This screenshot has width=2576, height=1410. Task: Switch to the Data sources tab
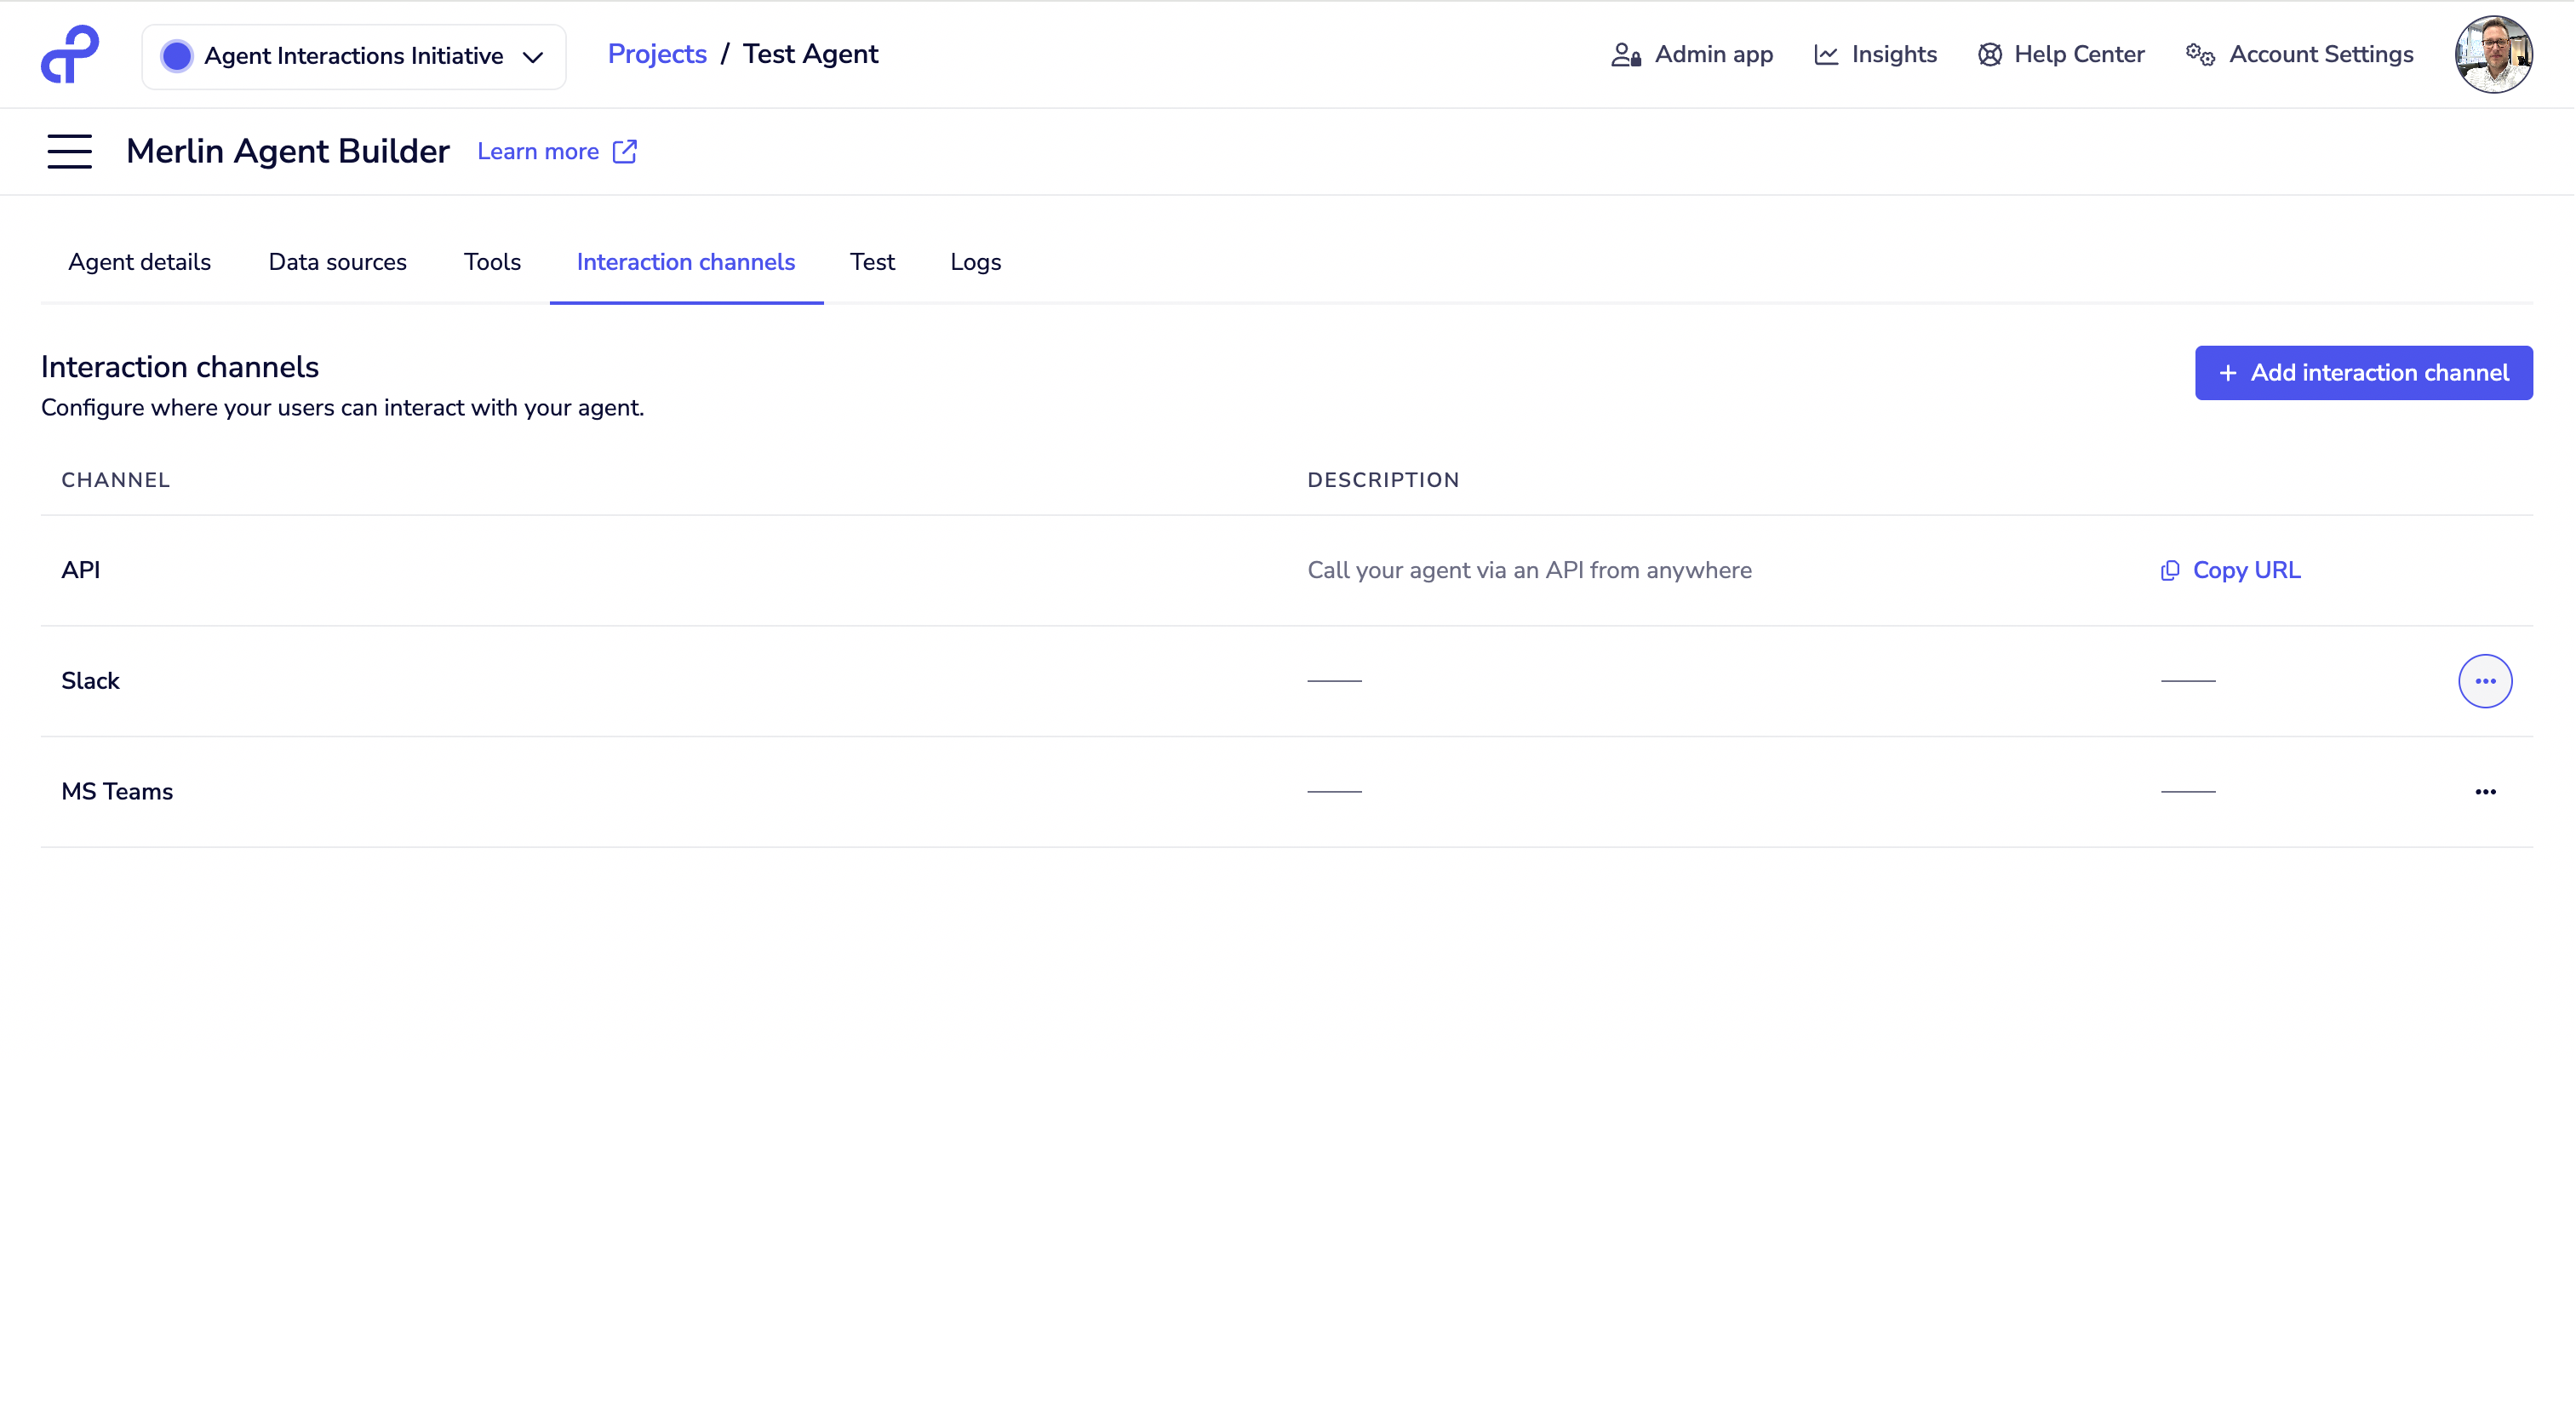(x=337, y=262)
